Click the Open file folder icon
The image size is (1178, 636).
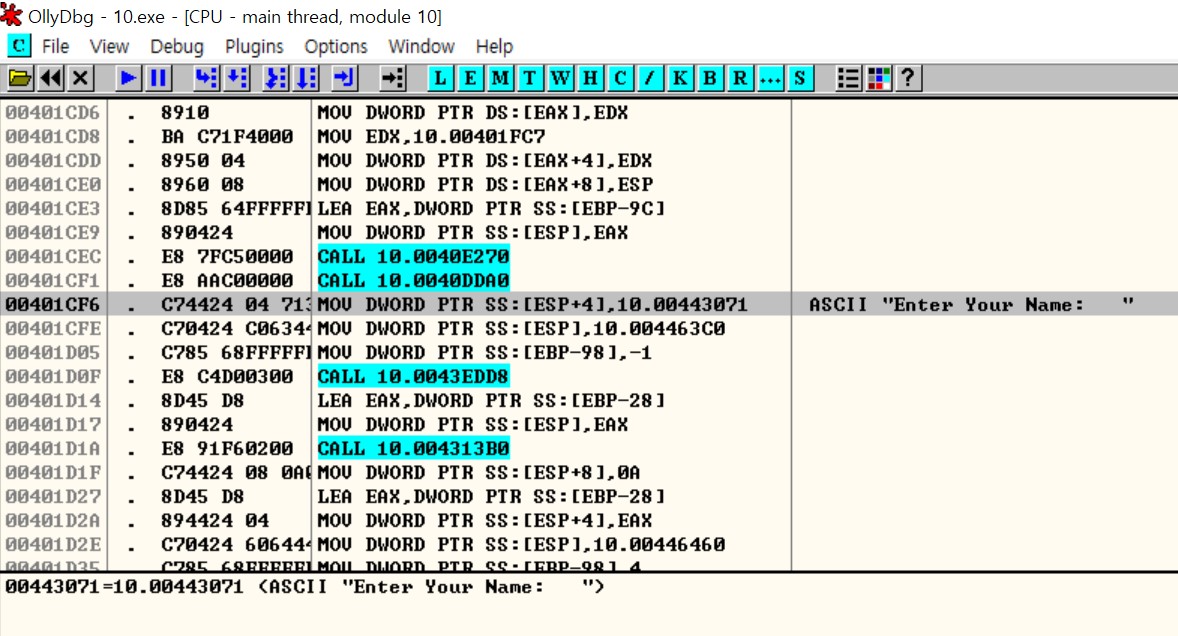(x=20, y=78)
